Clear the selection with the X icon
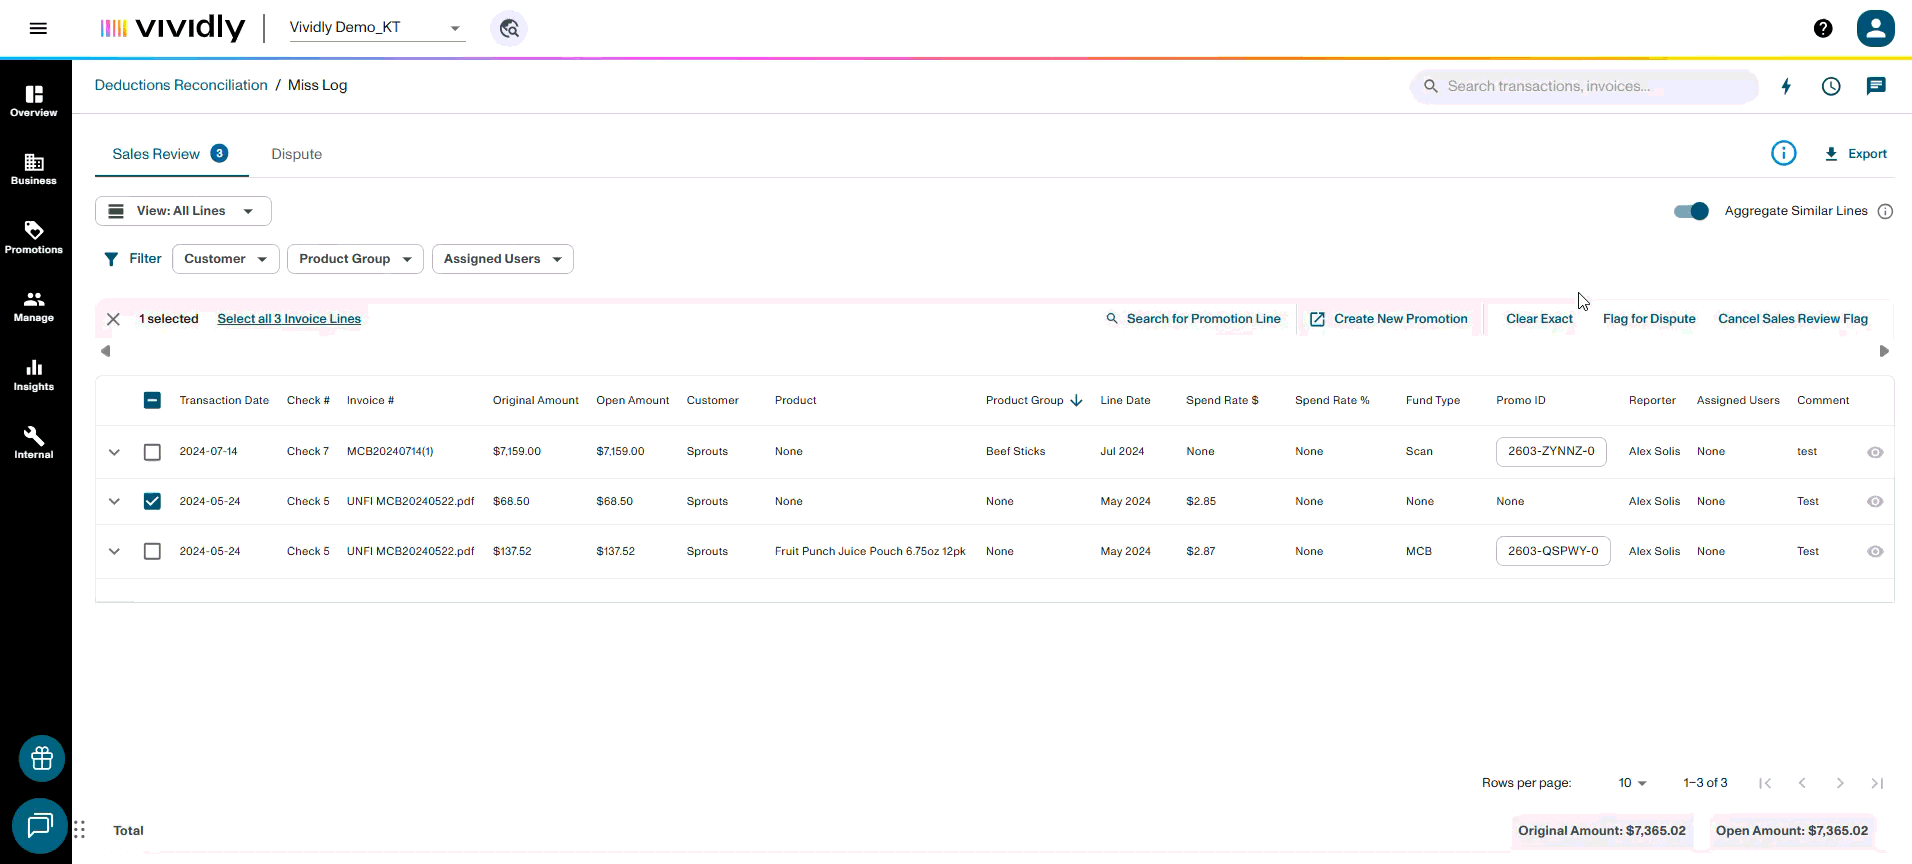 (113, 319)
